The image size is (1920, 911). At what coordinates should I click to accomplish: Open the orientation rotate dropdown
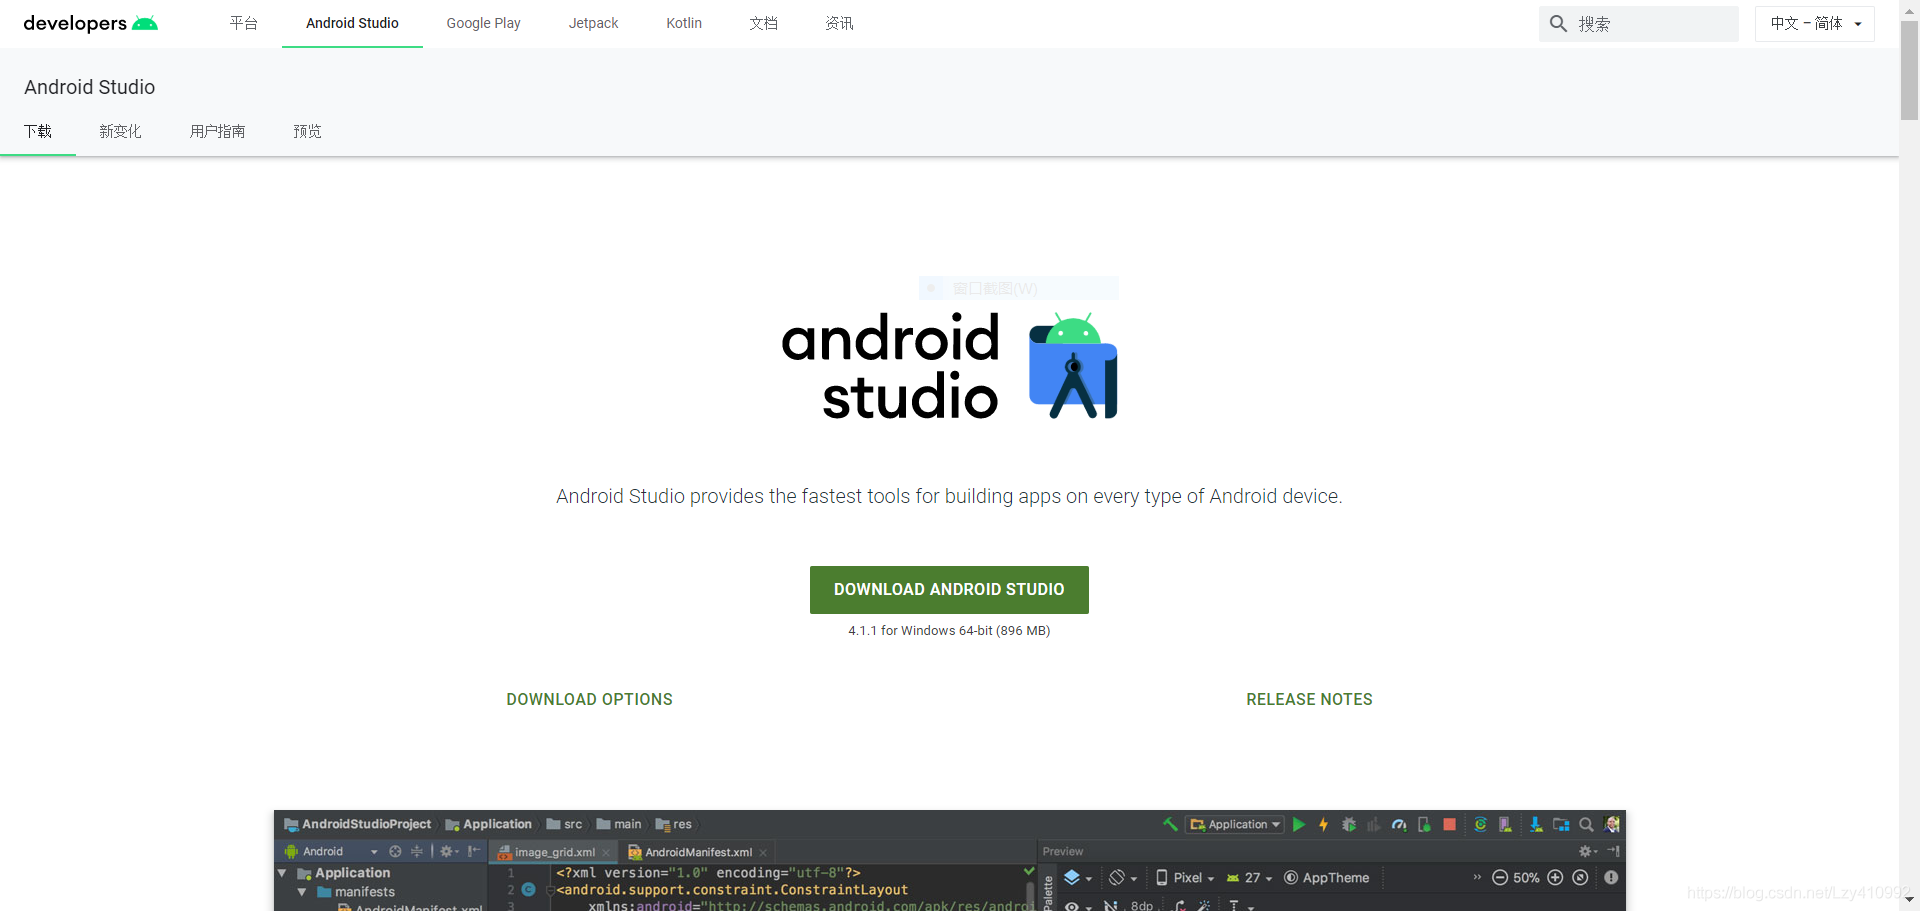1123,878
